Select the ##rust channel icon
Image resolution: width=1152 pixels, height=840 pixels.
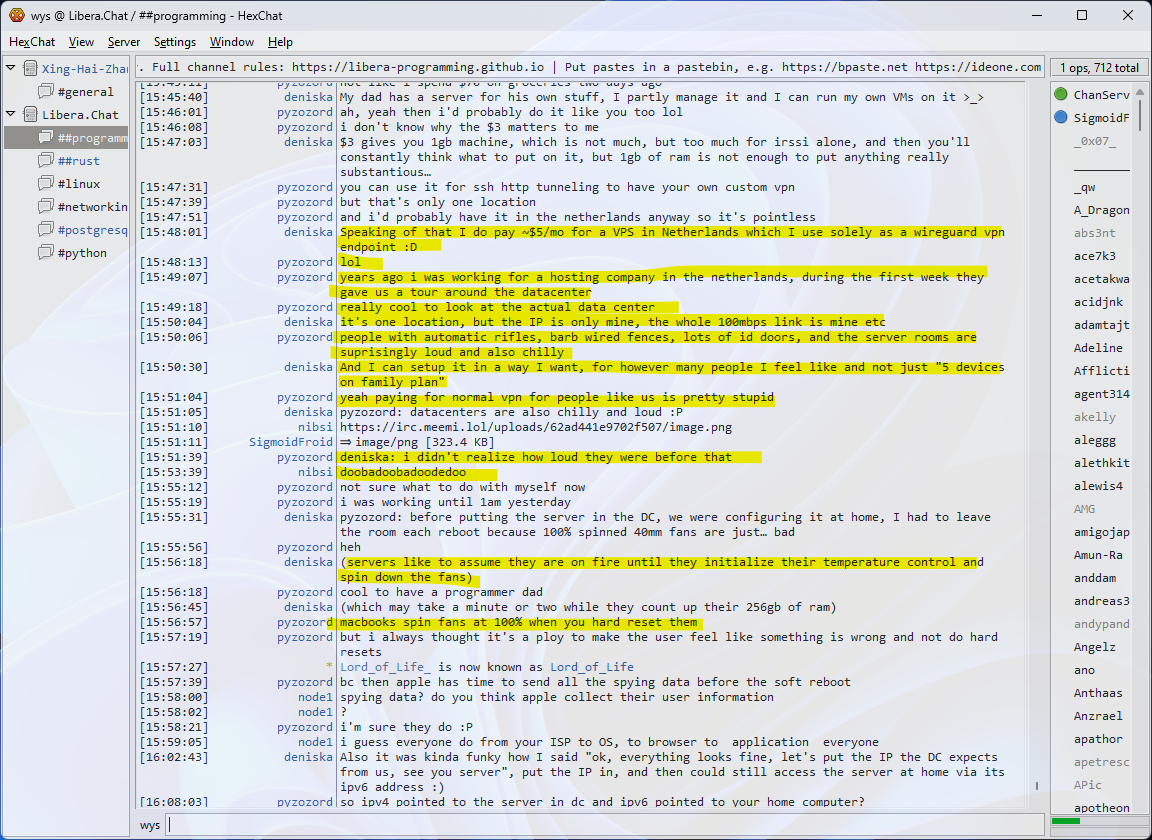[46, 161]
